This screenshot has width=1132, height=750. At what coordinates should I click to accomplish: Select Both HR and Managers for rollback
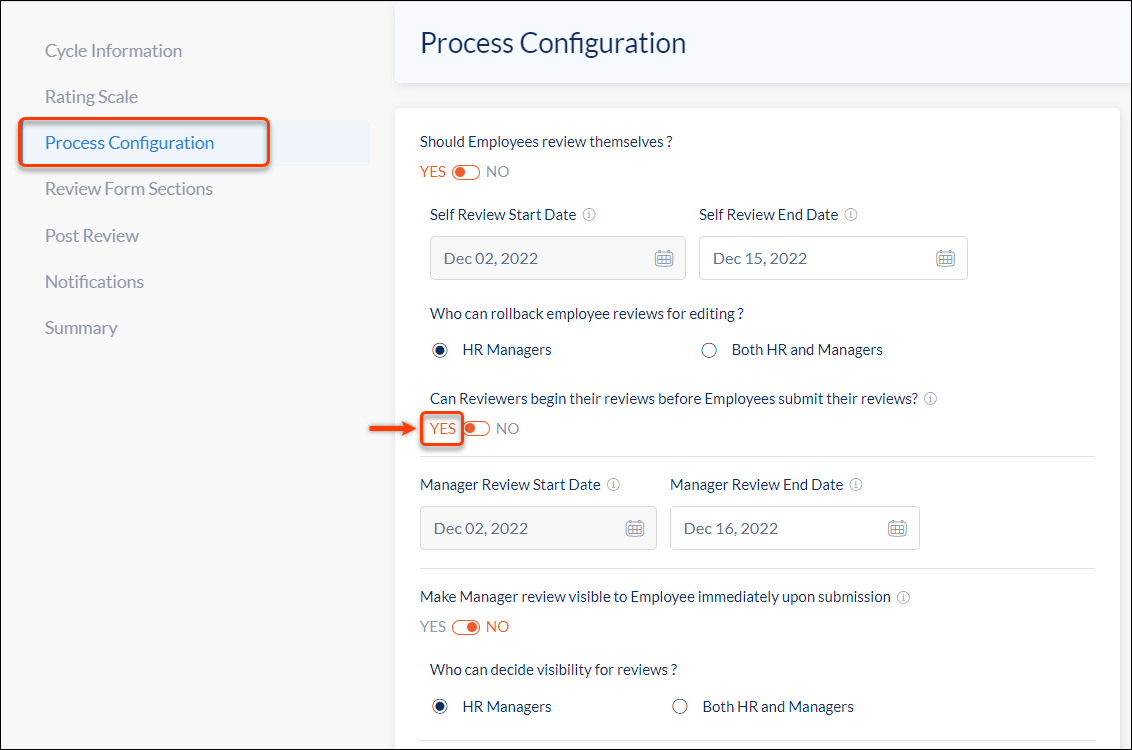(709, 350)
